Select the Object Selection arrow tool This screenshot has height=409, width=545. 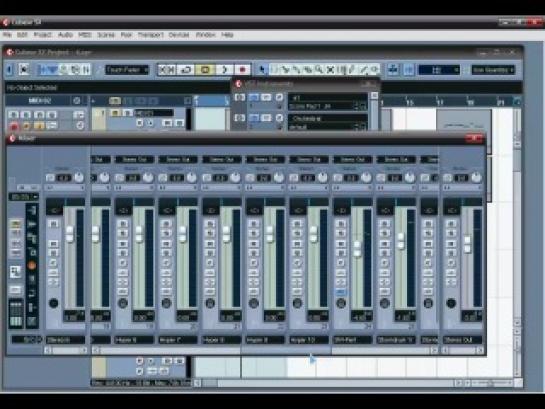[x=262, y=69]
